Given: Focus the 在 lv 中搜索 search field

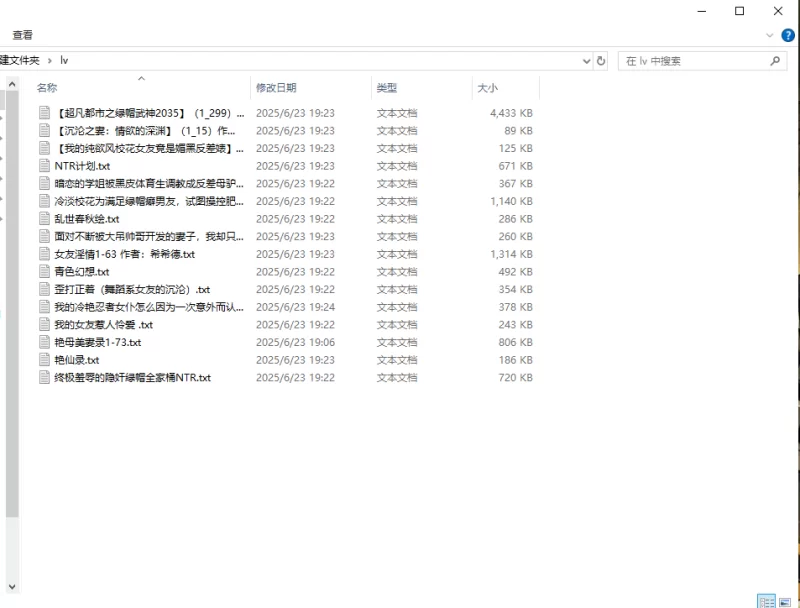Looking at the screenshot, I should coord(690,61).
